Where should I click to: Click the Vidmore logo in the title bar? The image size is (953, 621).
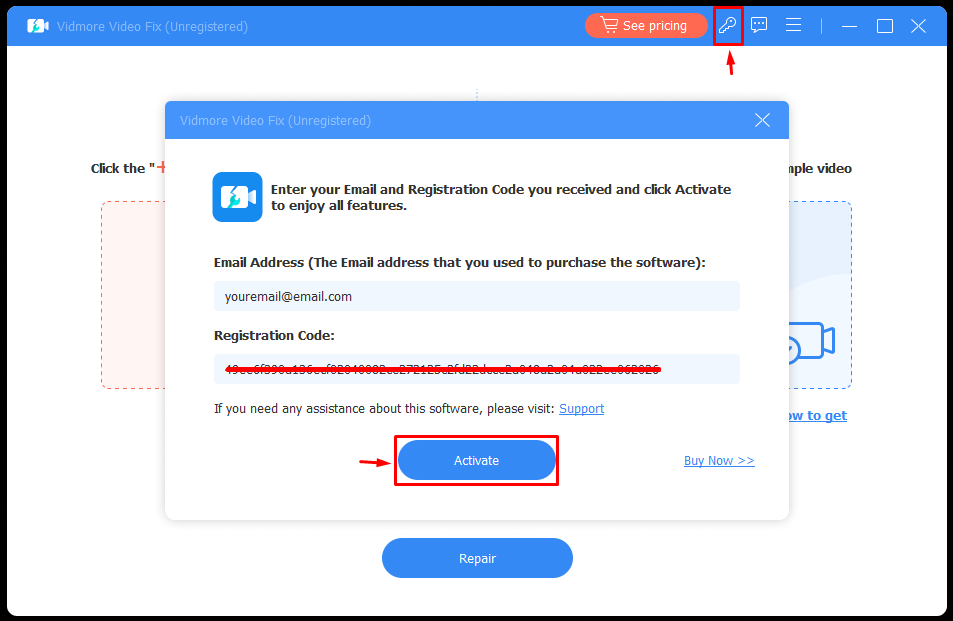click(38, 26)
